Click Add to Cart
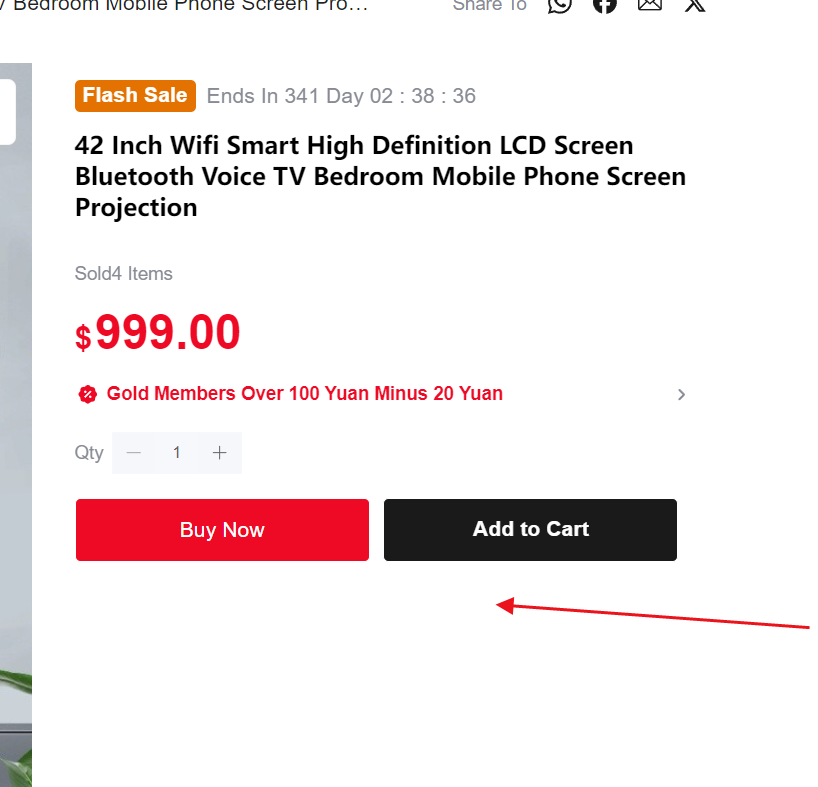Viewport: 818px width, 787px height. coord(530,529)
